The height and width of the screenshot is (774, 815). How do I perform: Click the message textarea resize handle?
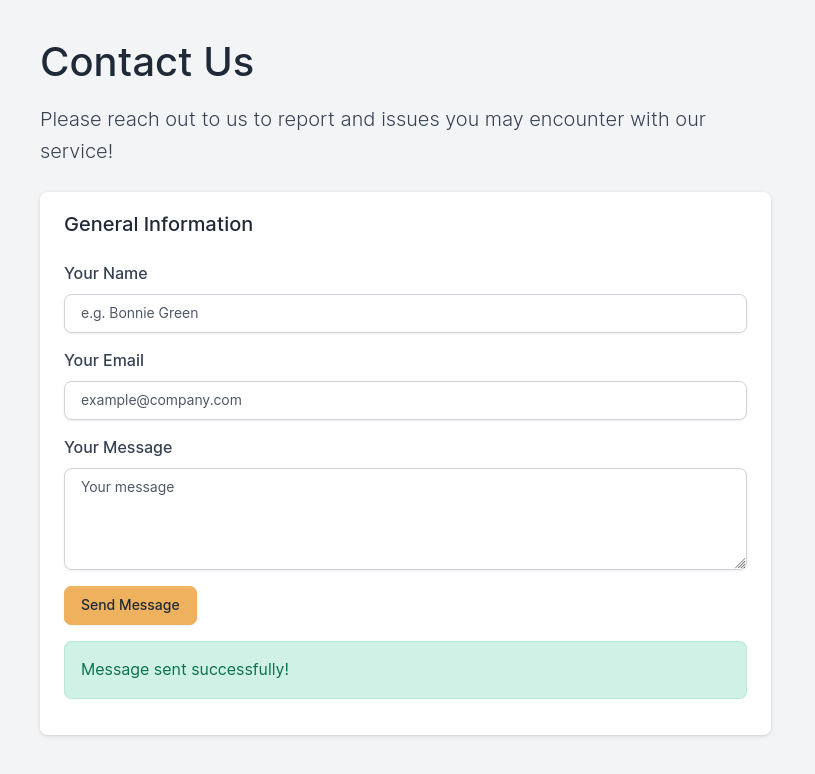click(740, 563)
